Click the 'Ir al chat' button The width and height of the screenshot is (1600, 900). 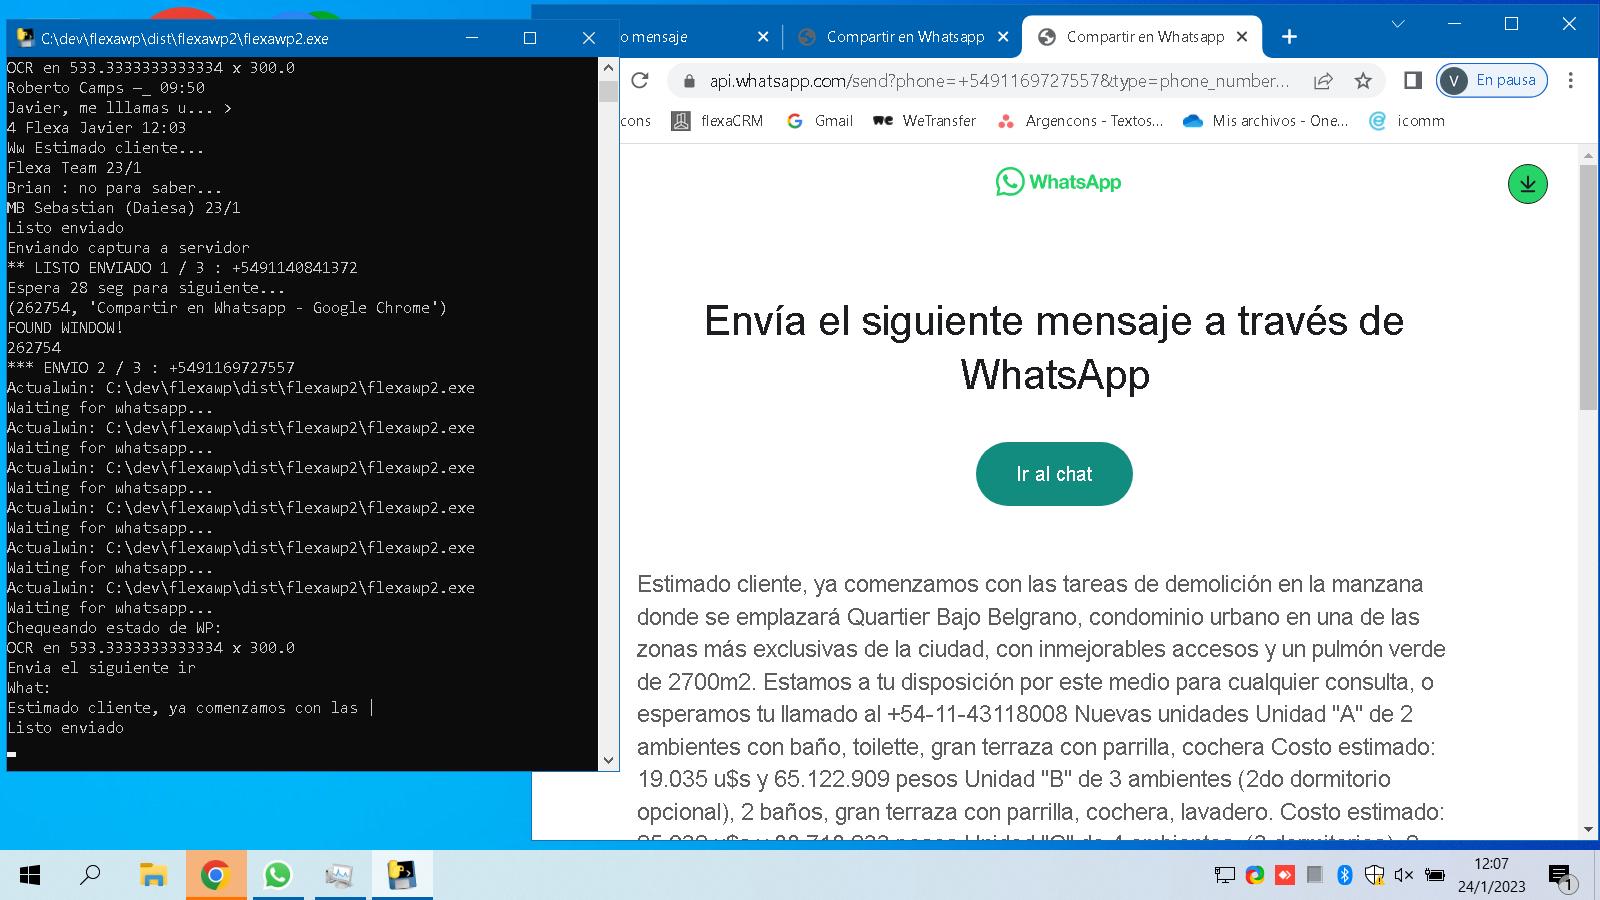coord(1054,474)
